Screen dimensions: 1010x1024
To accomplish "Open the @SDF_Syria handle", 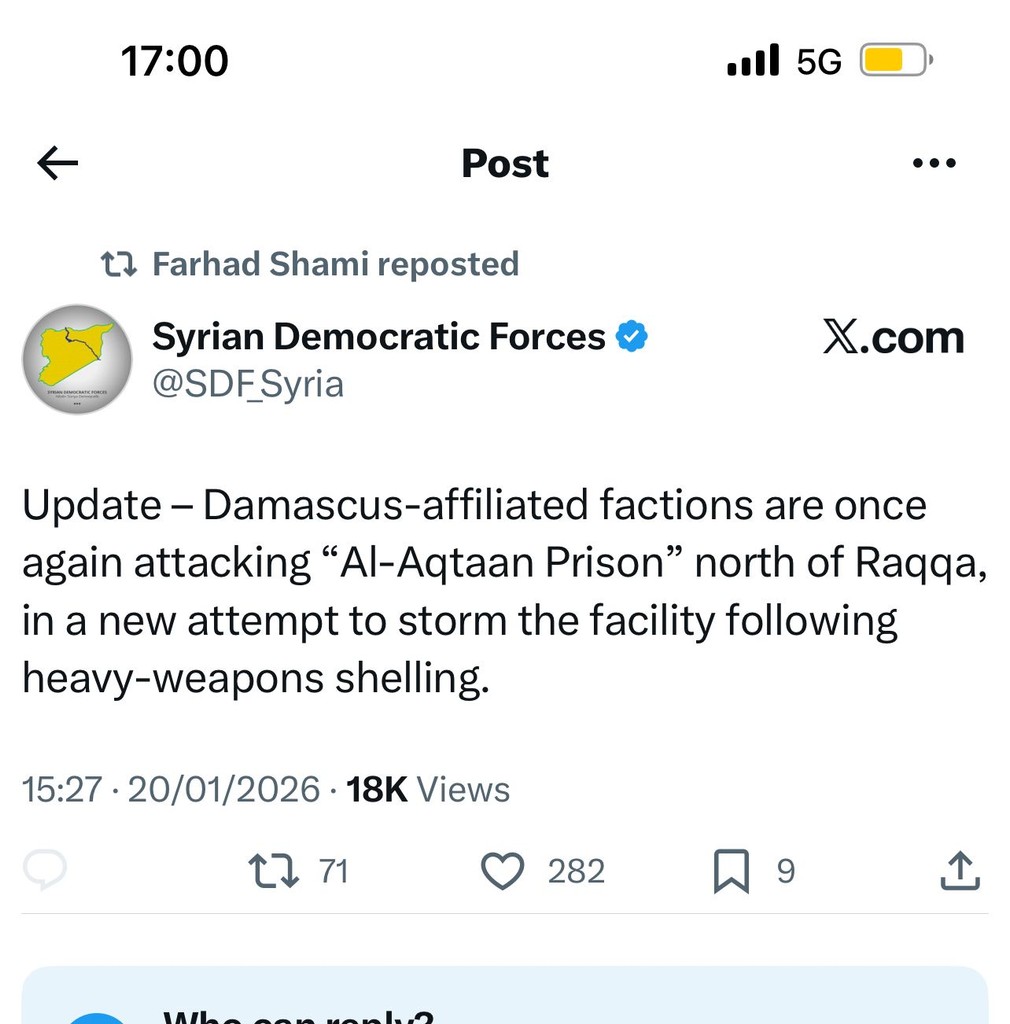I will pos(247,384).
